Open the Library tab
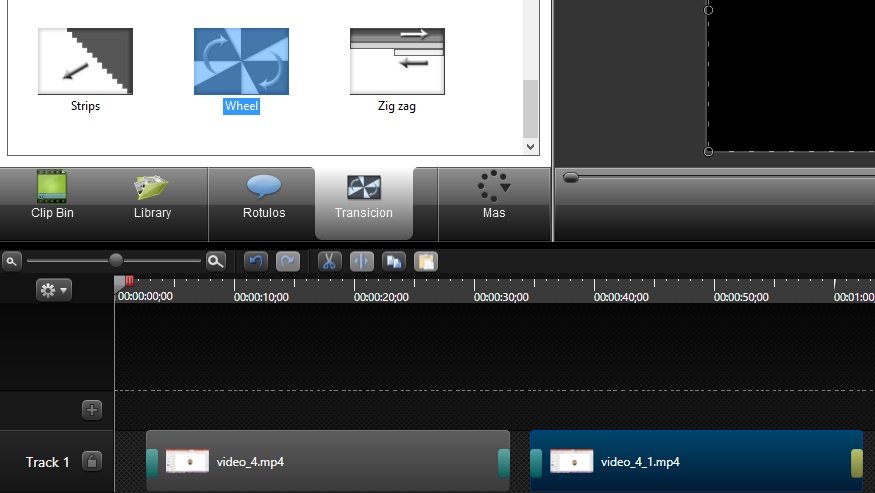This screenshot has height=493, width=875. pos(152,196)
